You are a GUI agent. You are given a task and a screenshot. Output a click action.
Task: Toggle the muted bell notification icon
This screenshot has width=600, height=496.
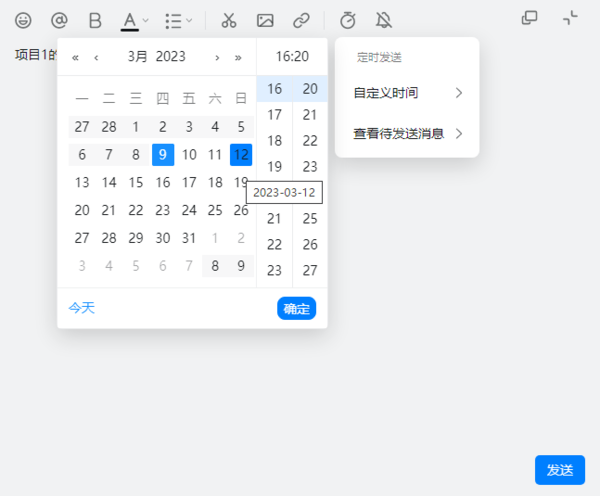[384, 20]
